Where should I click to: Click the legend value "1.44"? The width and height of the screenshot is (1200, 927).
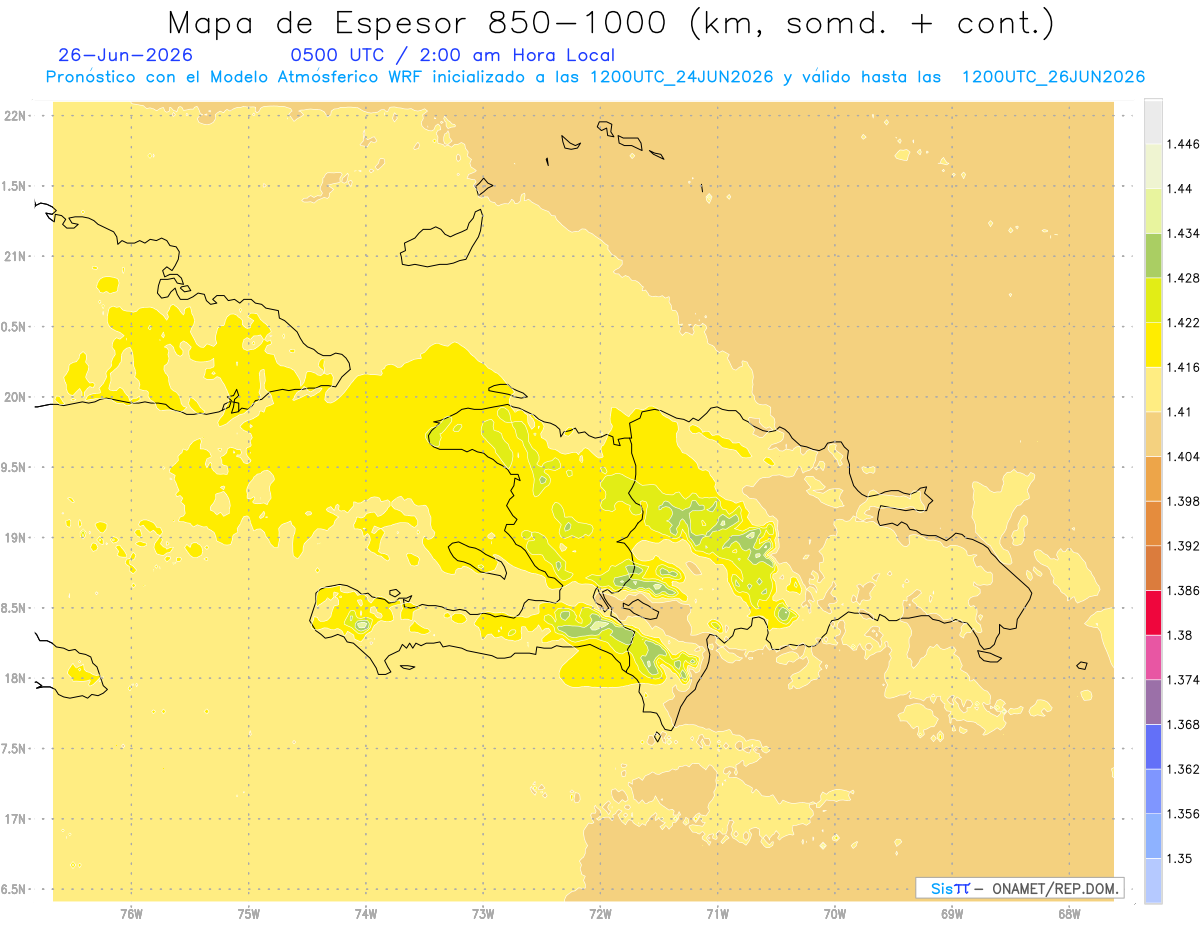pyautogui.click(x=1182, y=189)
